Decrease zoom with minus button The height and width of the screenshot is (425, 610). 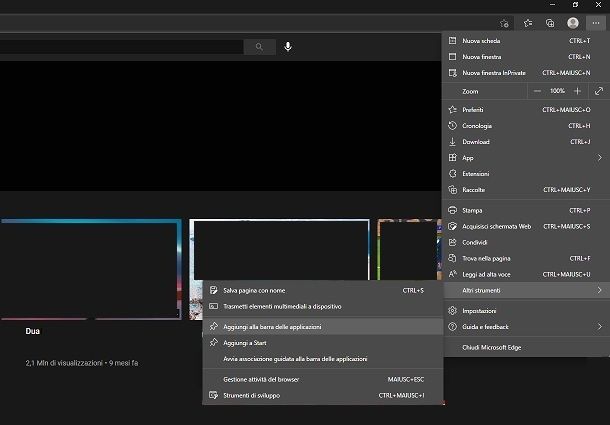point(537,91)
